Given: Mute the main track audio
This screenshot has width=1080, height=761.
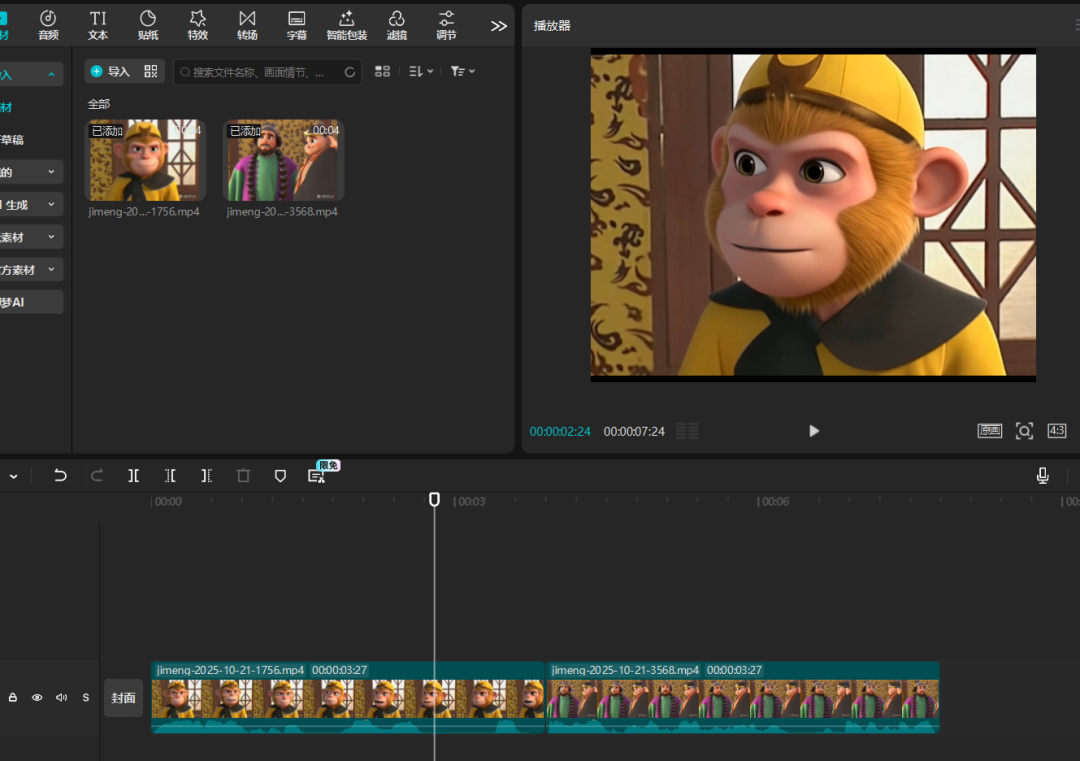Looking at the screenshot, I should click(x=62, y=697).
